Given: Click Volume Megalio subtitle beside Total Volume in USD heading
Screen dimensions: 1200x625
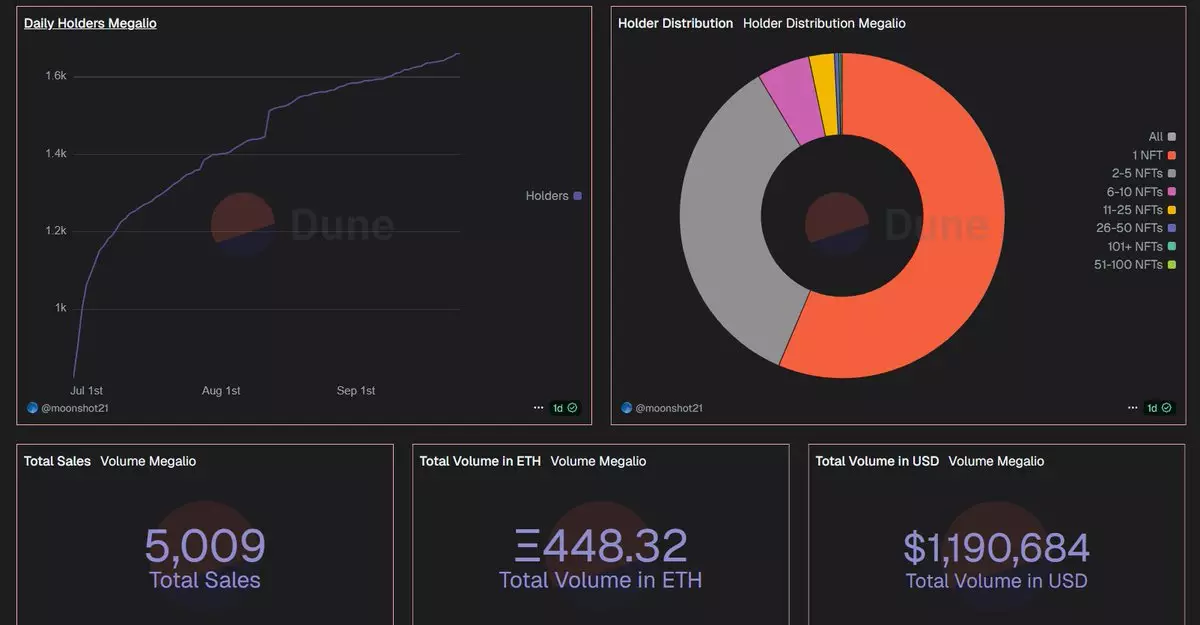Looking at the screenshot, I should click(x=996, y=461).
